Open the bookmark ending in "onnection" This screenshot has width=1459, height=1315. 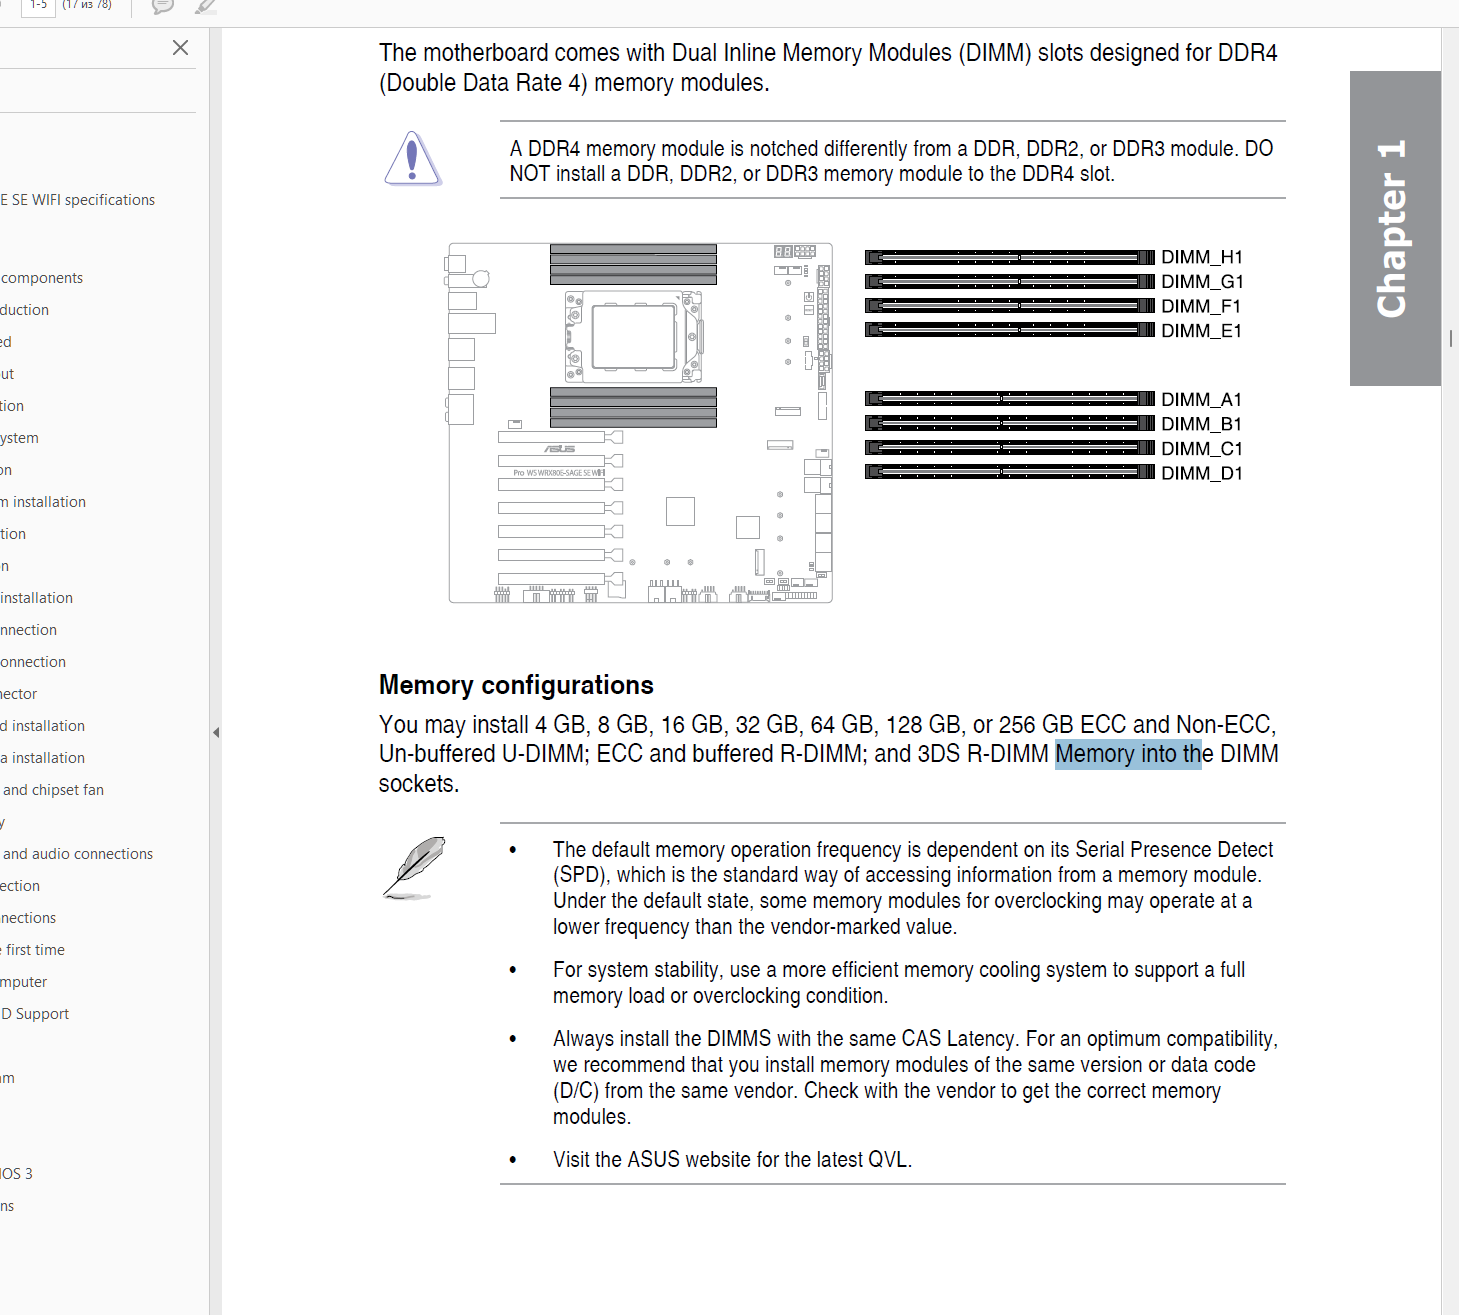[x=33, y=662]
